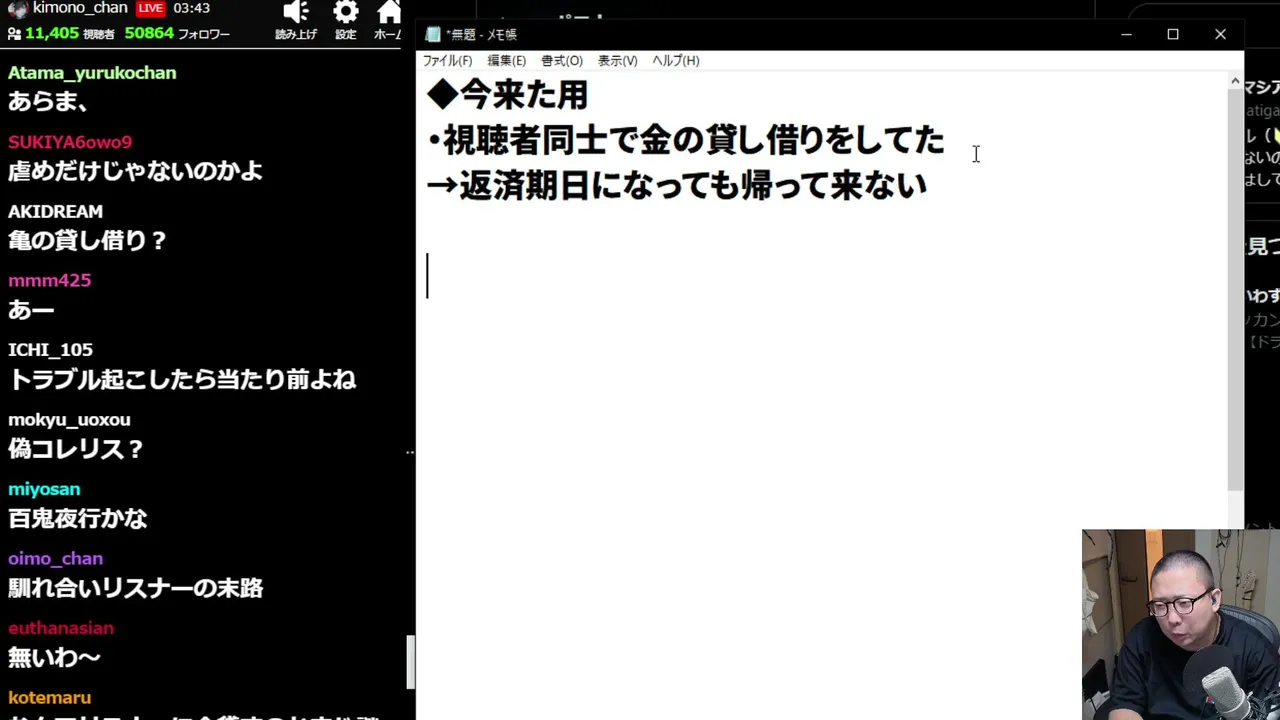This screenshot has height=720, width=1280.
Task: Click the viewers people icon beside 11,405
Action: (x=14, y=33)
